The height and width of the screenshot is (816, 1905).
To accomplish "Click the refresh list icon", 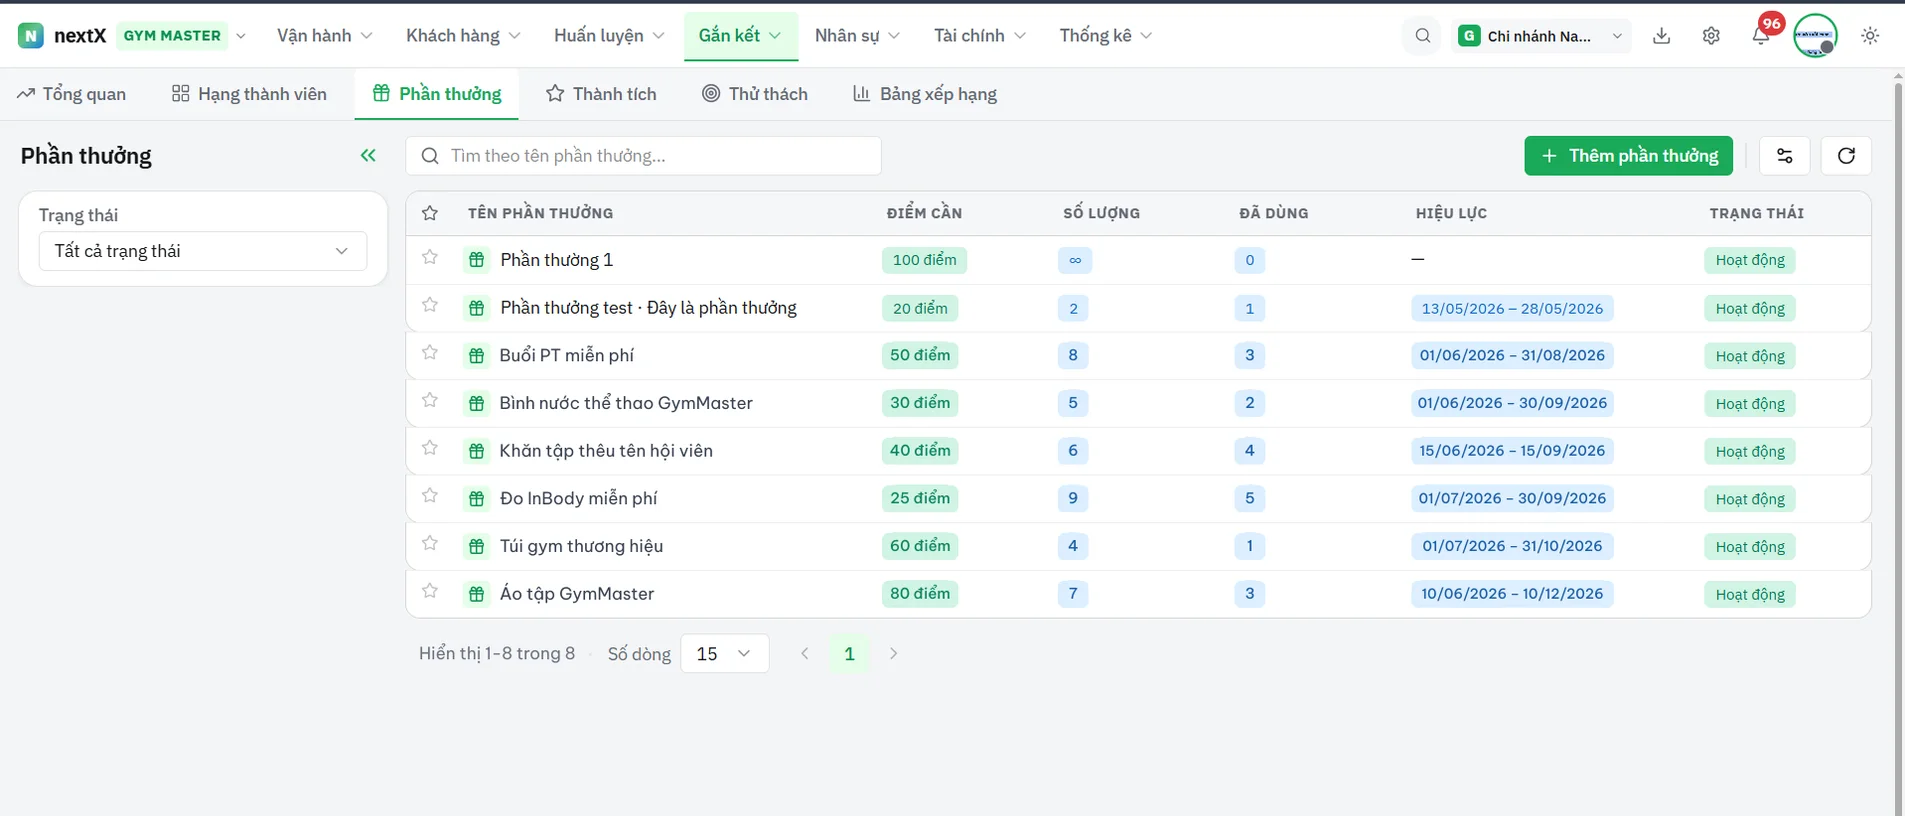I will pyautogui.click(x=1846, y=155).
